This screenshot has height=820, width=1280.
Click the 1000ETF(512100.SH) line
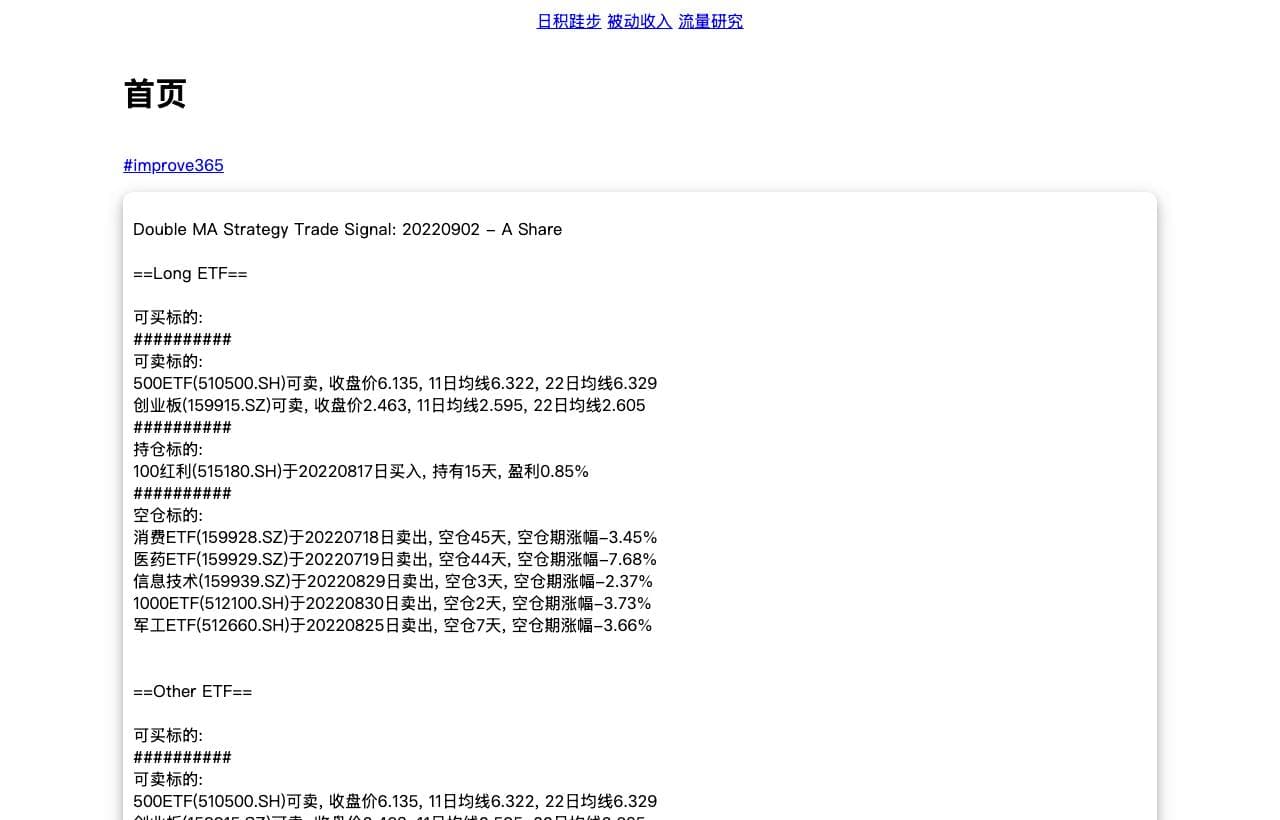pyautogui.click(x=392, y=603)
